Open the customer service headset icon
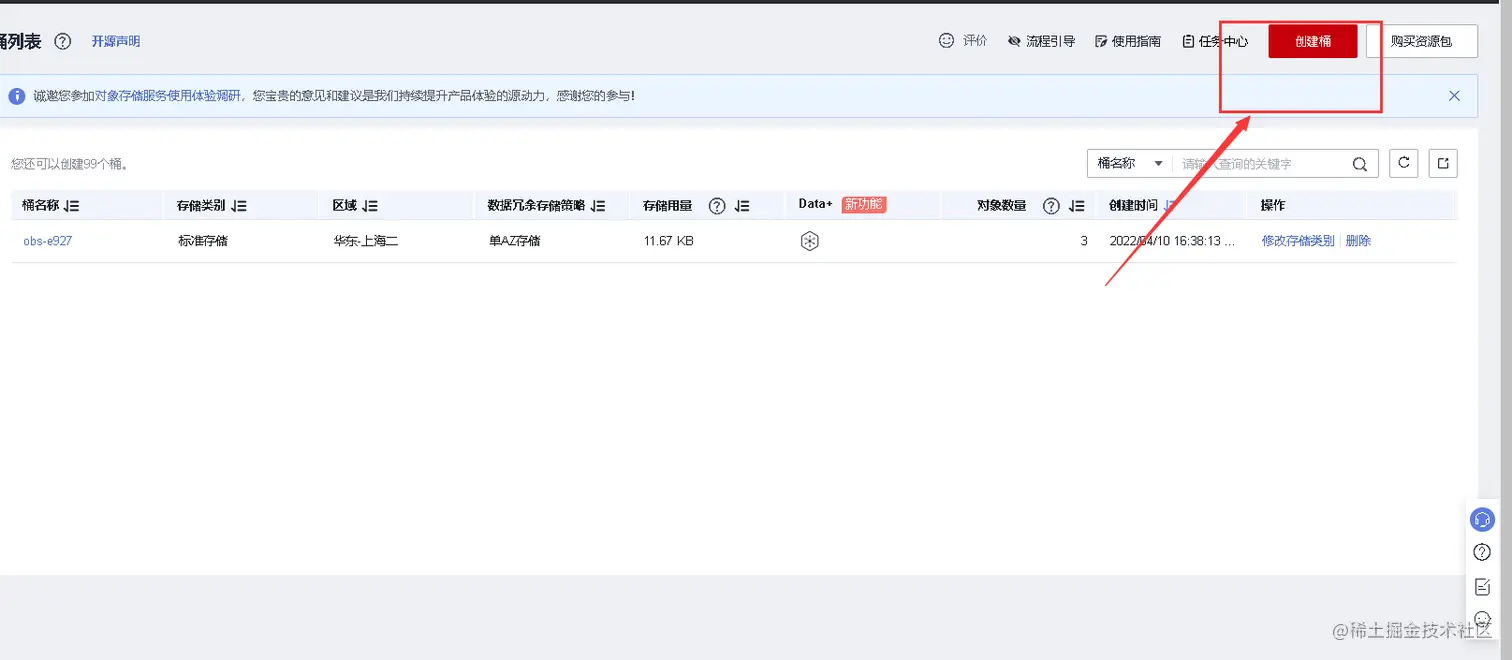The height and width of the screenshot is (660, 1512). [1482, 520]
